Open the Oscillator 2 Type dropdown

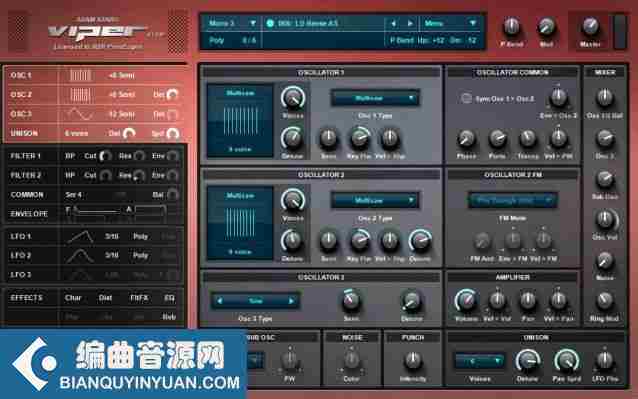click(375, 201)
